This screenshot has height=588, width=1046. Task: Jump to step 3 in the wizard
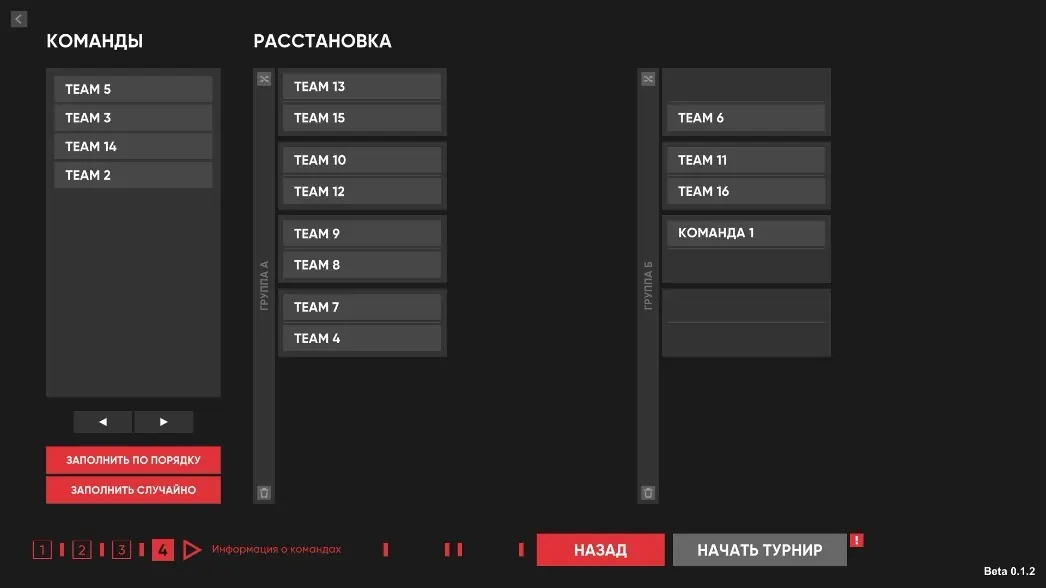point(121,549)
